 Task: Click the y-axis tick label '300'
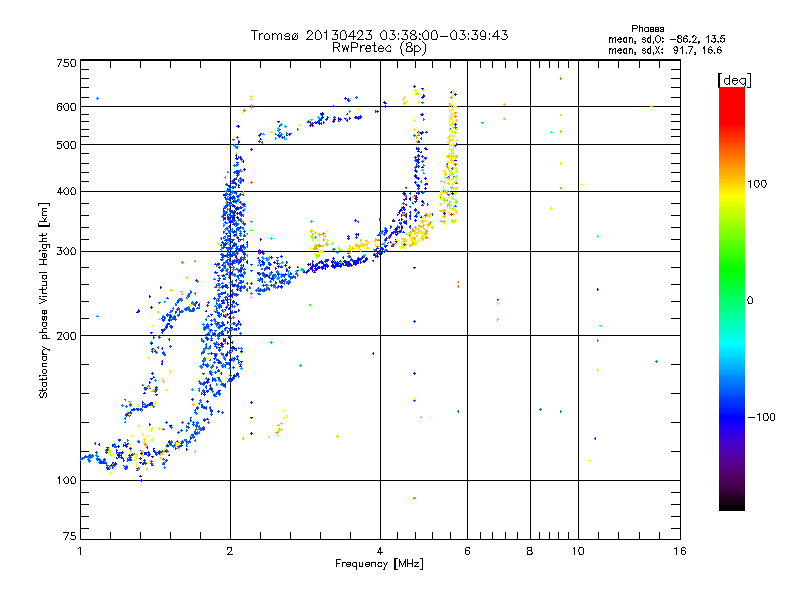(x=66, y=252)
